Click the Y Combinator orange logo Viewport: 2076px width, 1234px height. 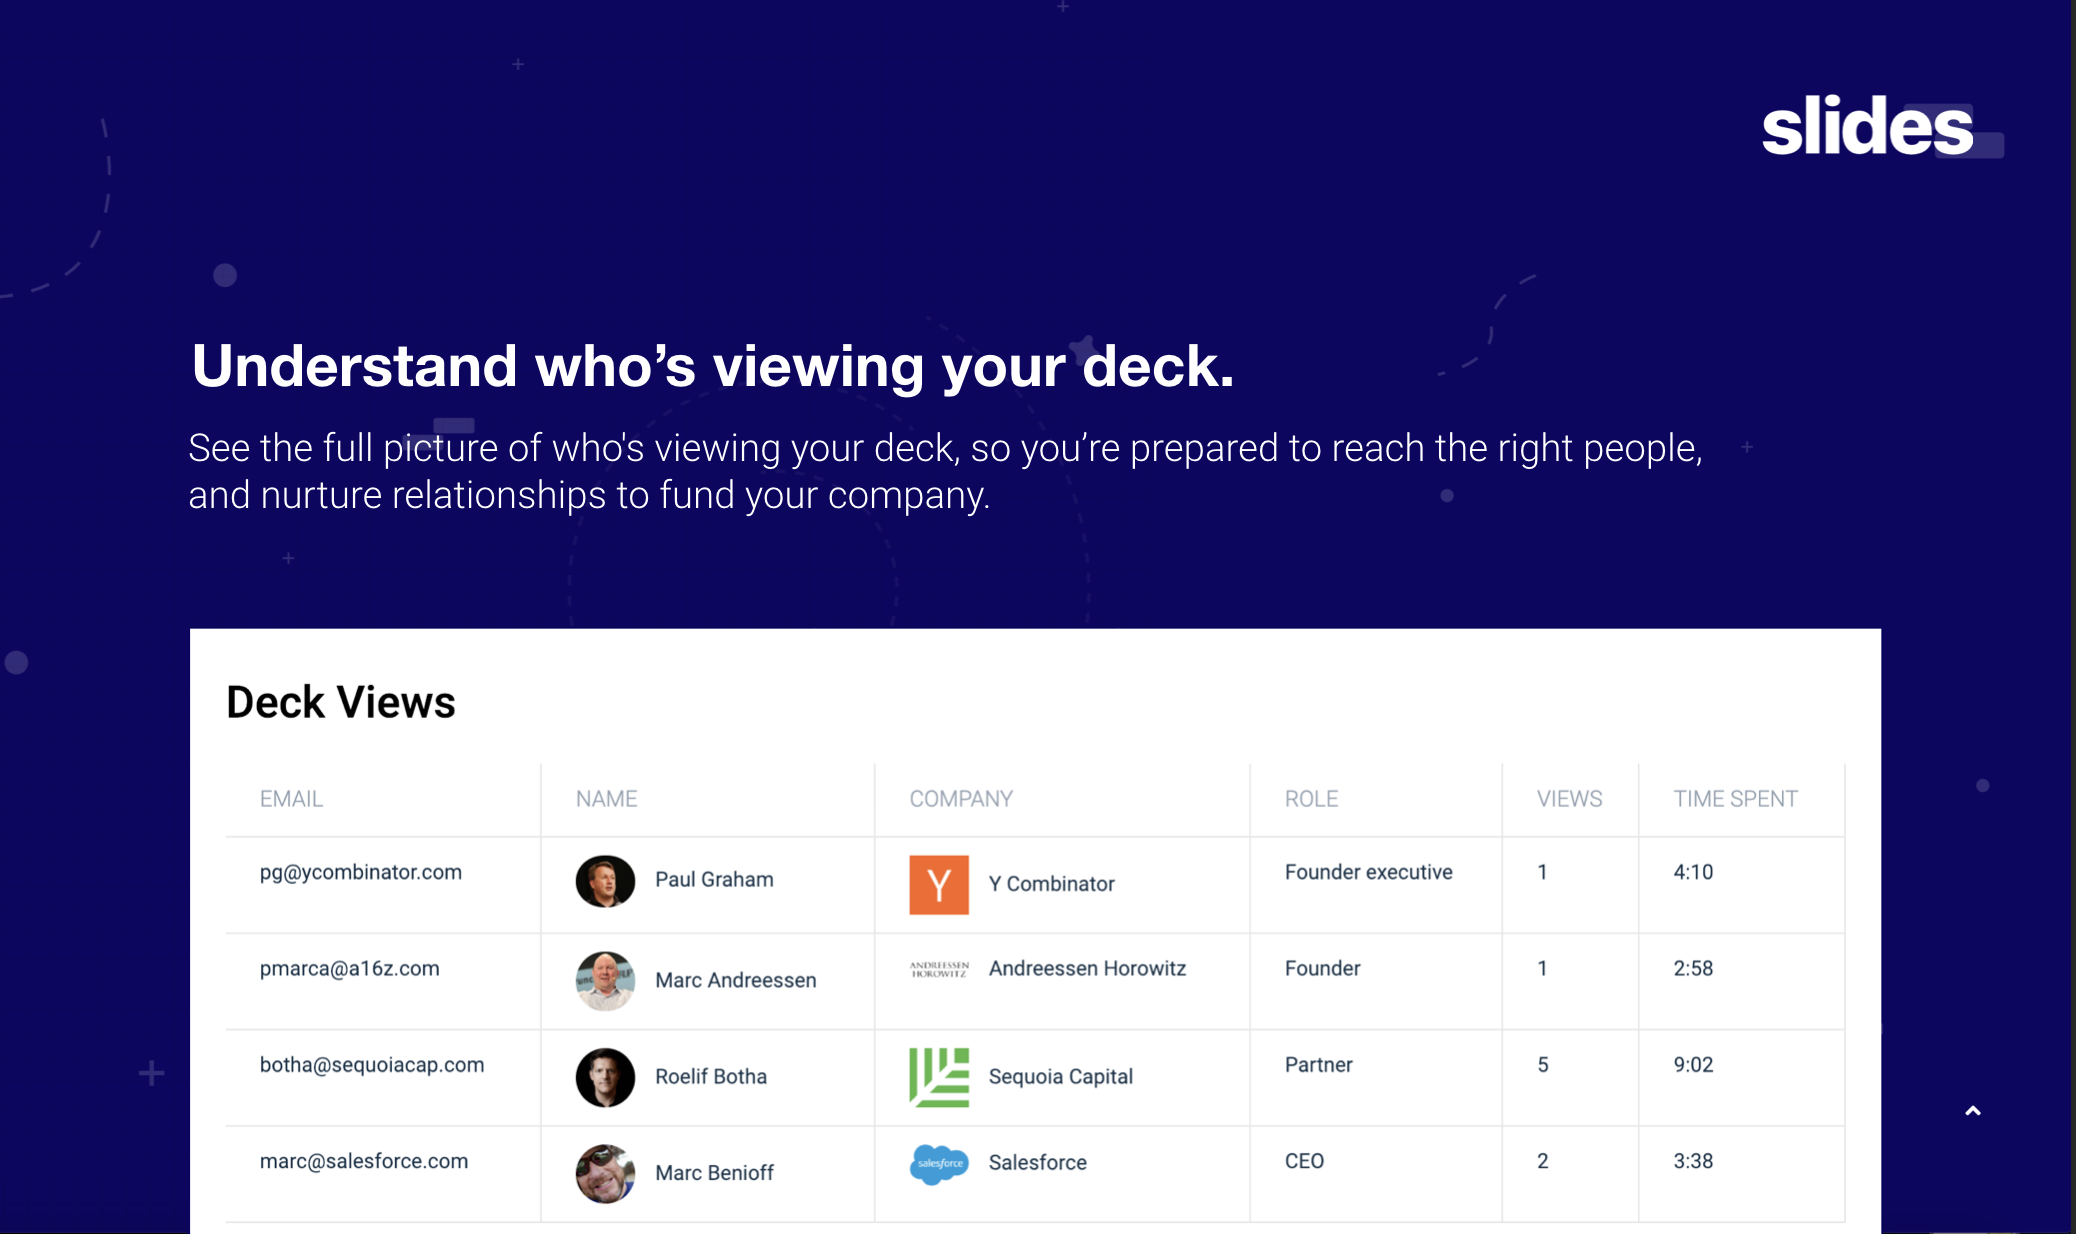click(939, 884)
